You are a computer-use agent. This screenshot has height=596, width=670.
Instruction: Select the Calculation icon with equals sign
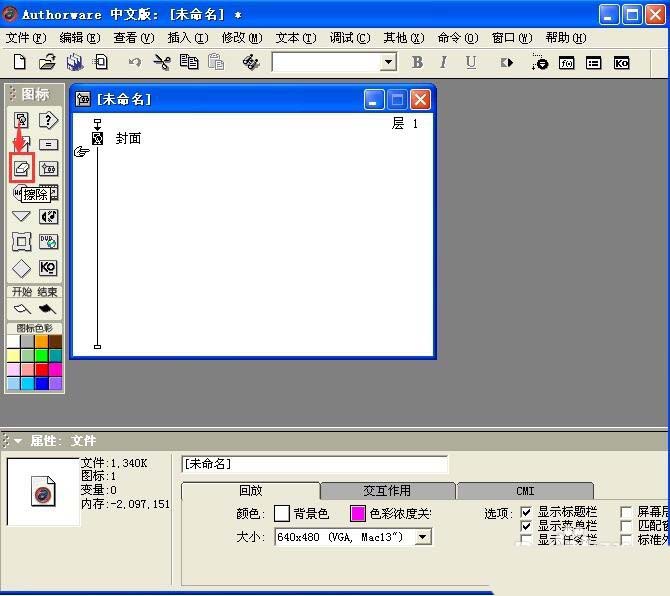tap(48, 145)
